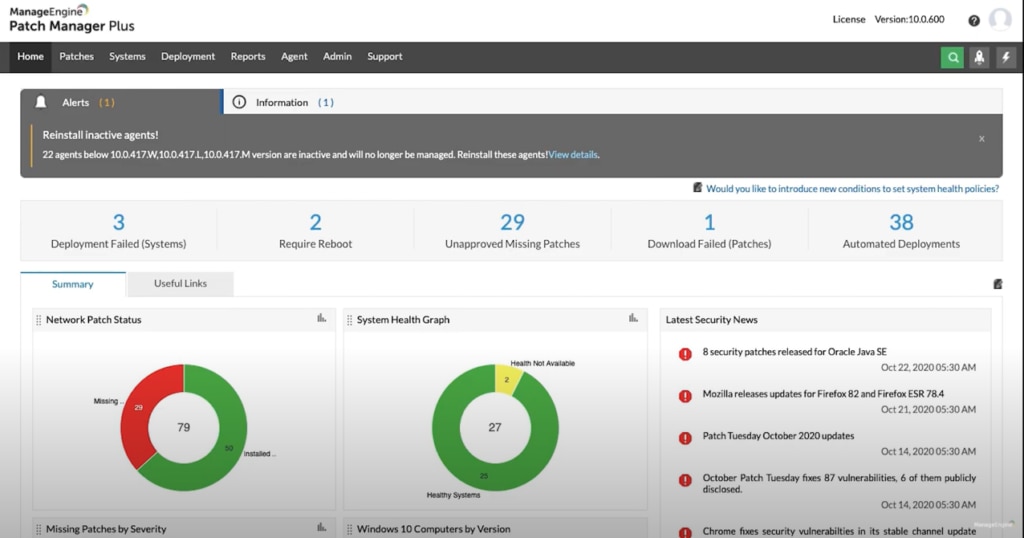Open news: Patch Tuesday October 2020 updates
The image size is (1024, 538).
[x=778, y=435]
